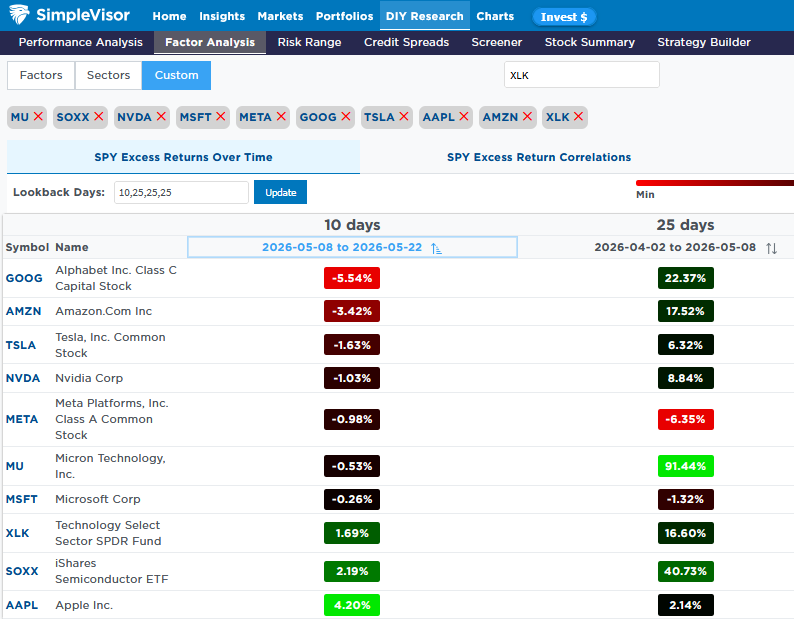Select the Custom view button

click(x=176, y=75)
